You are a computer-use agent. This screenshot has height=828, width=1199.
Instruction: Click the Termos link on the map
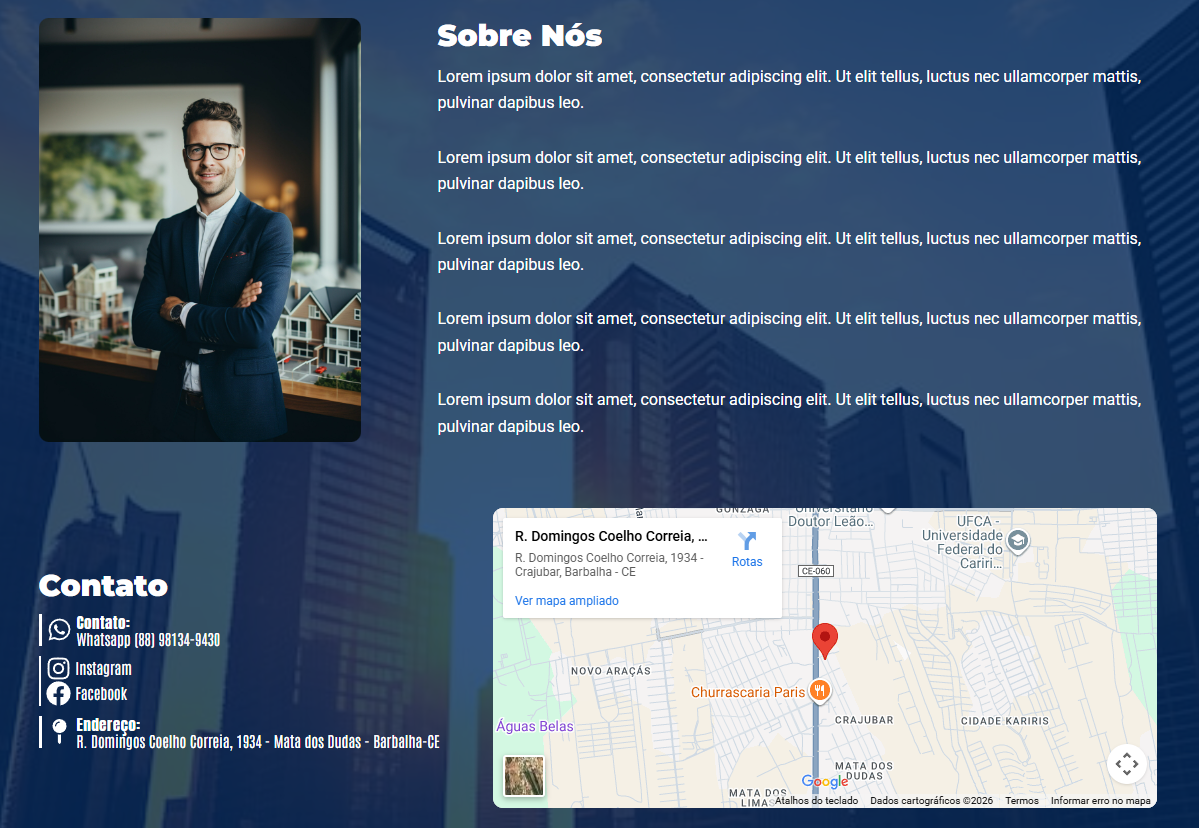point(1021,801)
